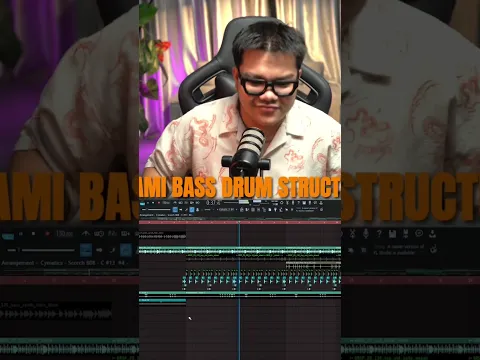Click the red record button in the sharp center toolbar
This screenshot has height=360, width=480.
(x=159, y=203)
